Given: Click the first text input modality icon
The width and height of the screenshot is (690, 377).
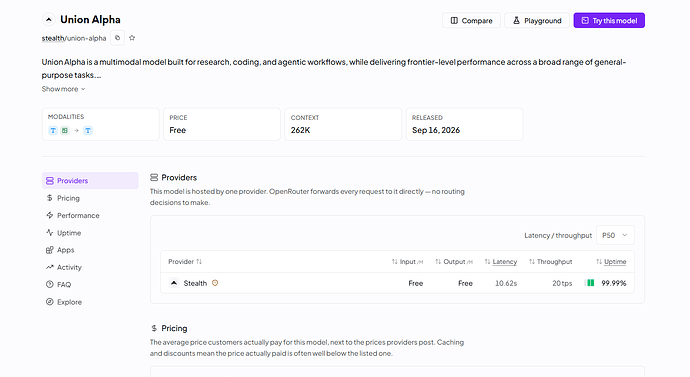Looking at the screenshot, I should tap(53, 130).
